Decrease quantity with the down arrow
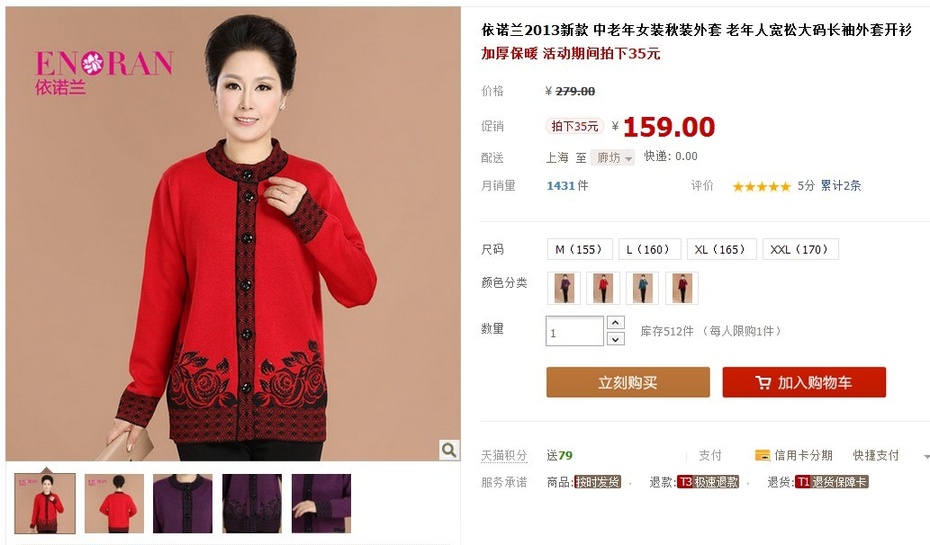Screen dimensions: 930x545 tap(616, 339)
